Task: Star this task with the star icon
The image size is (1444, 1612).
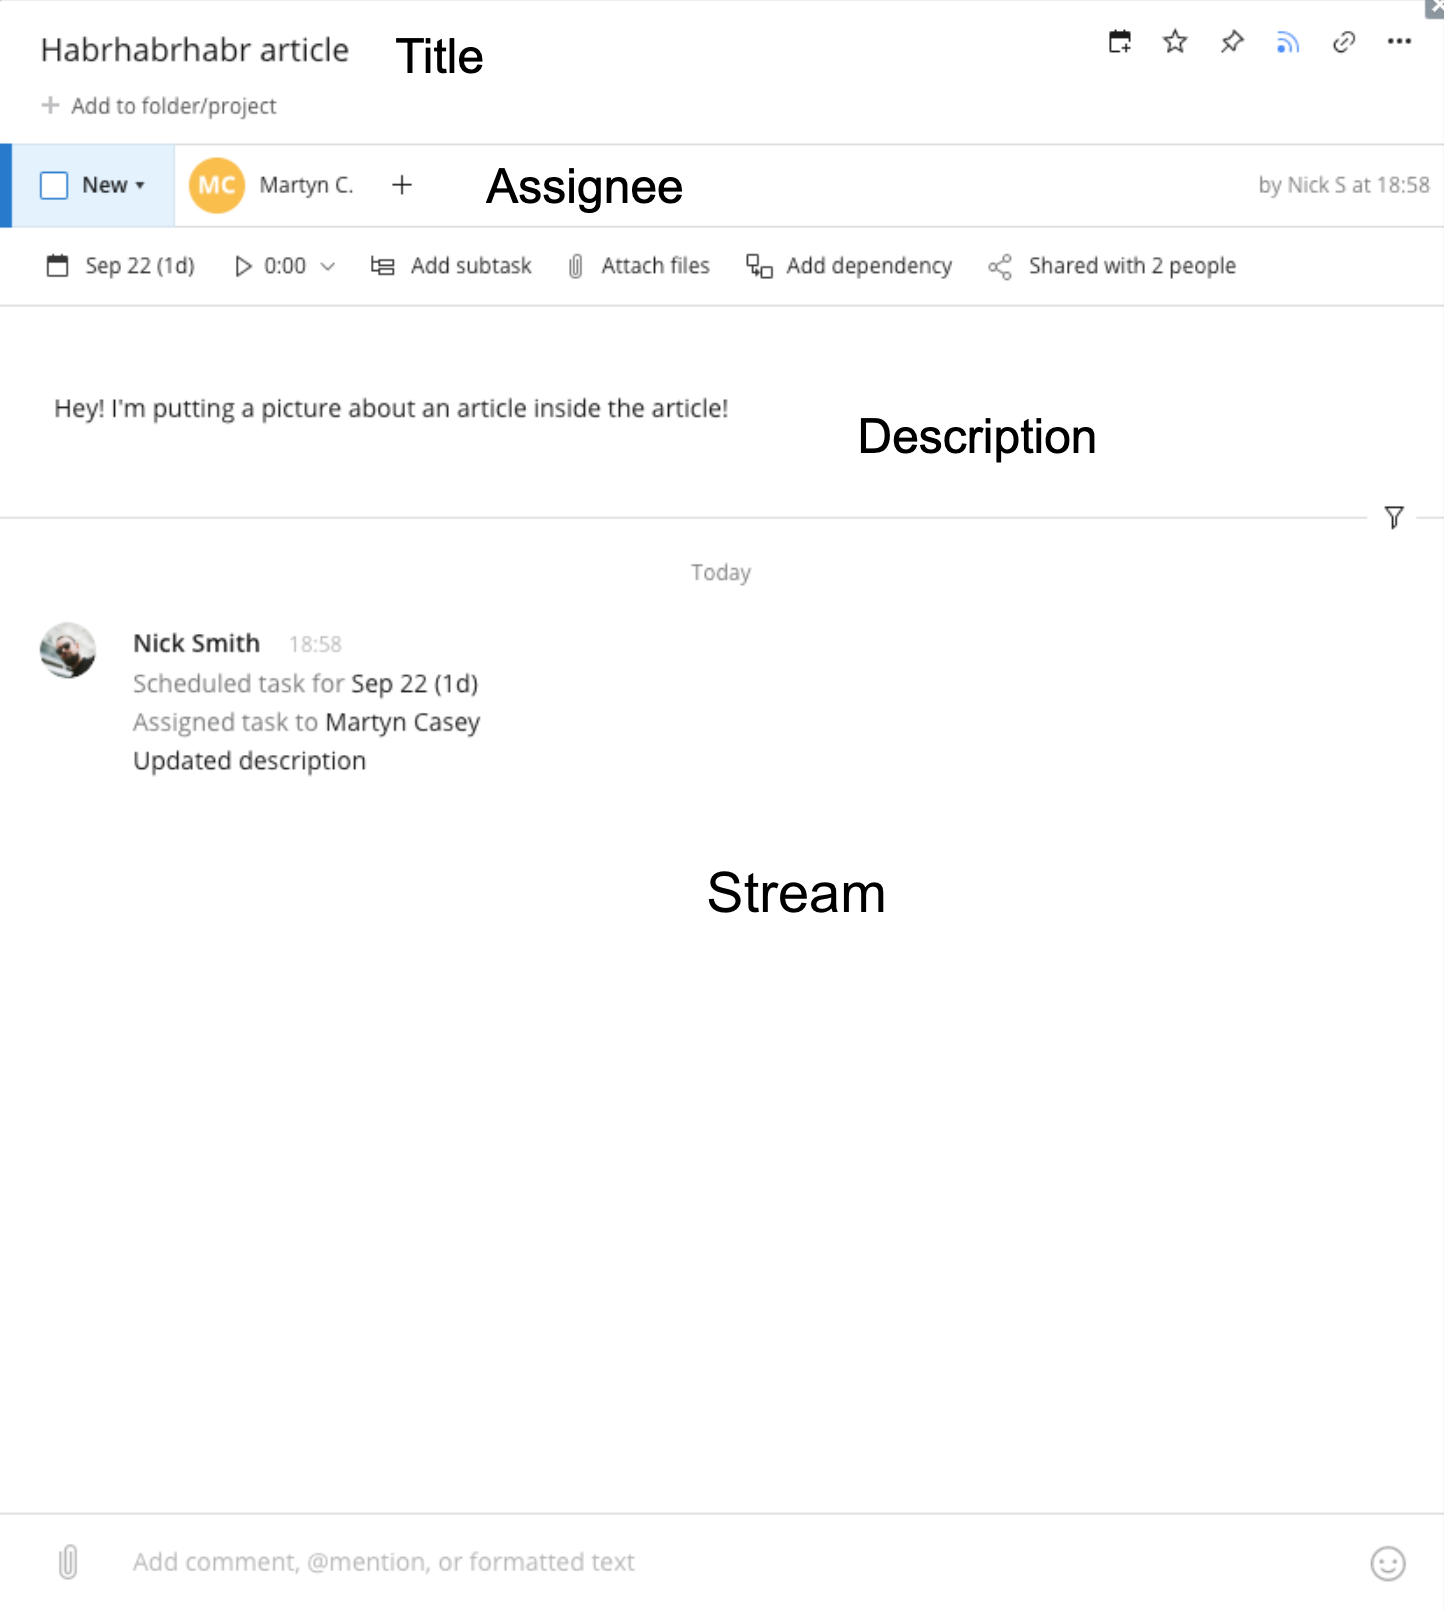Action: coord(1175,42)
